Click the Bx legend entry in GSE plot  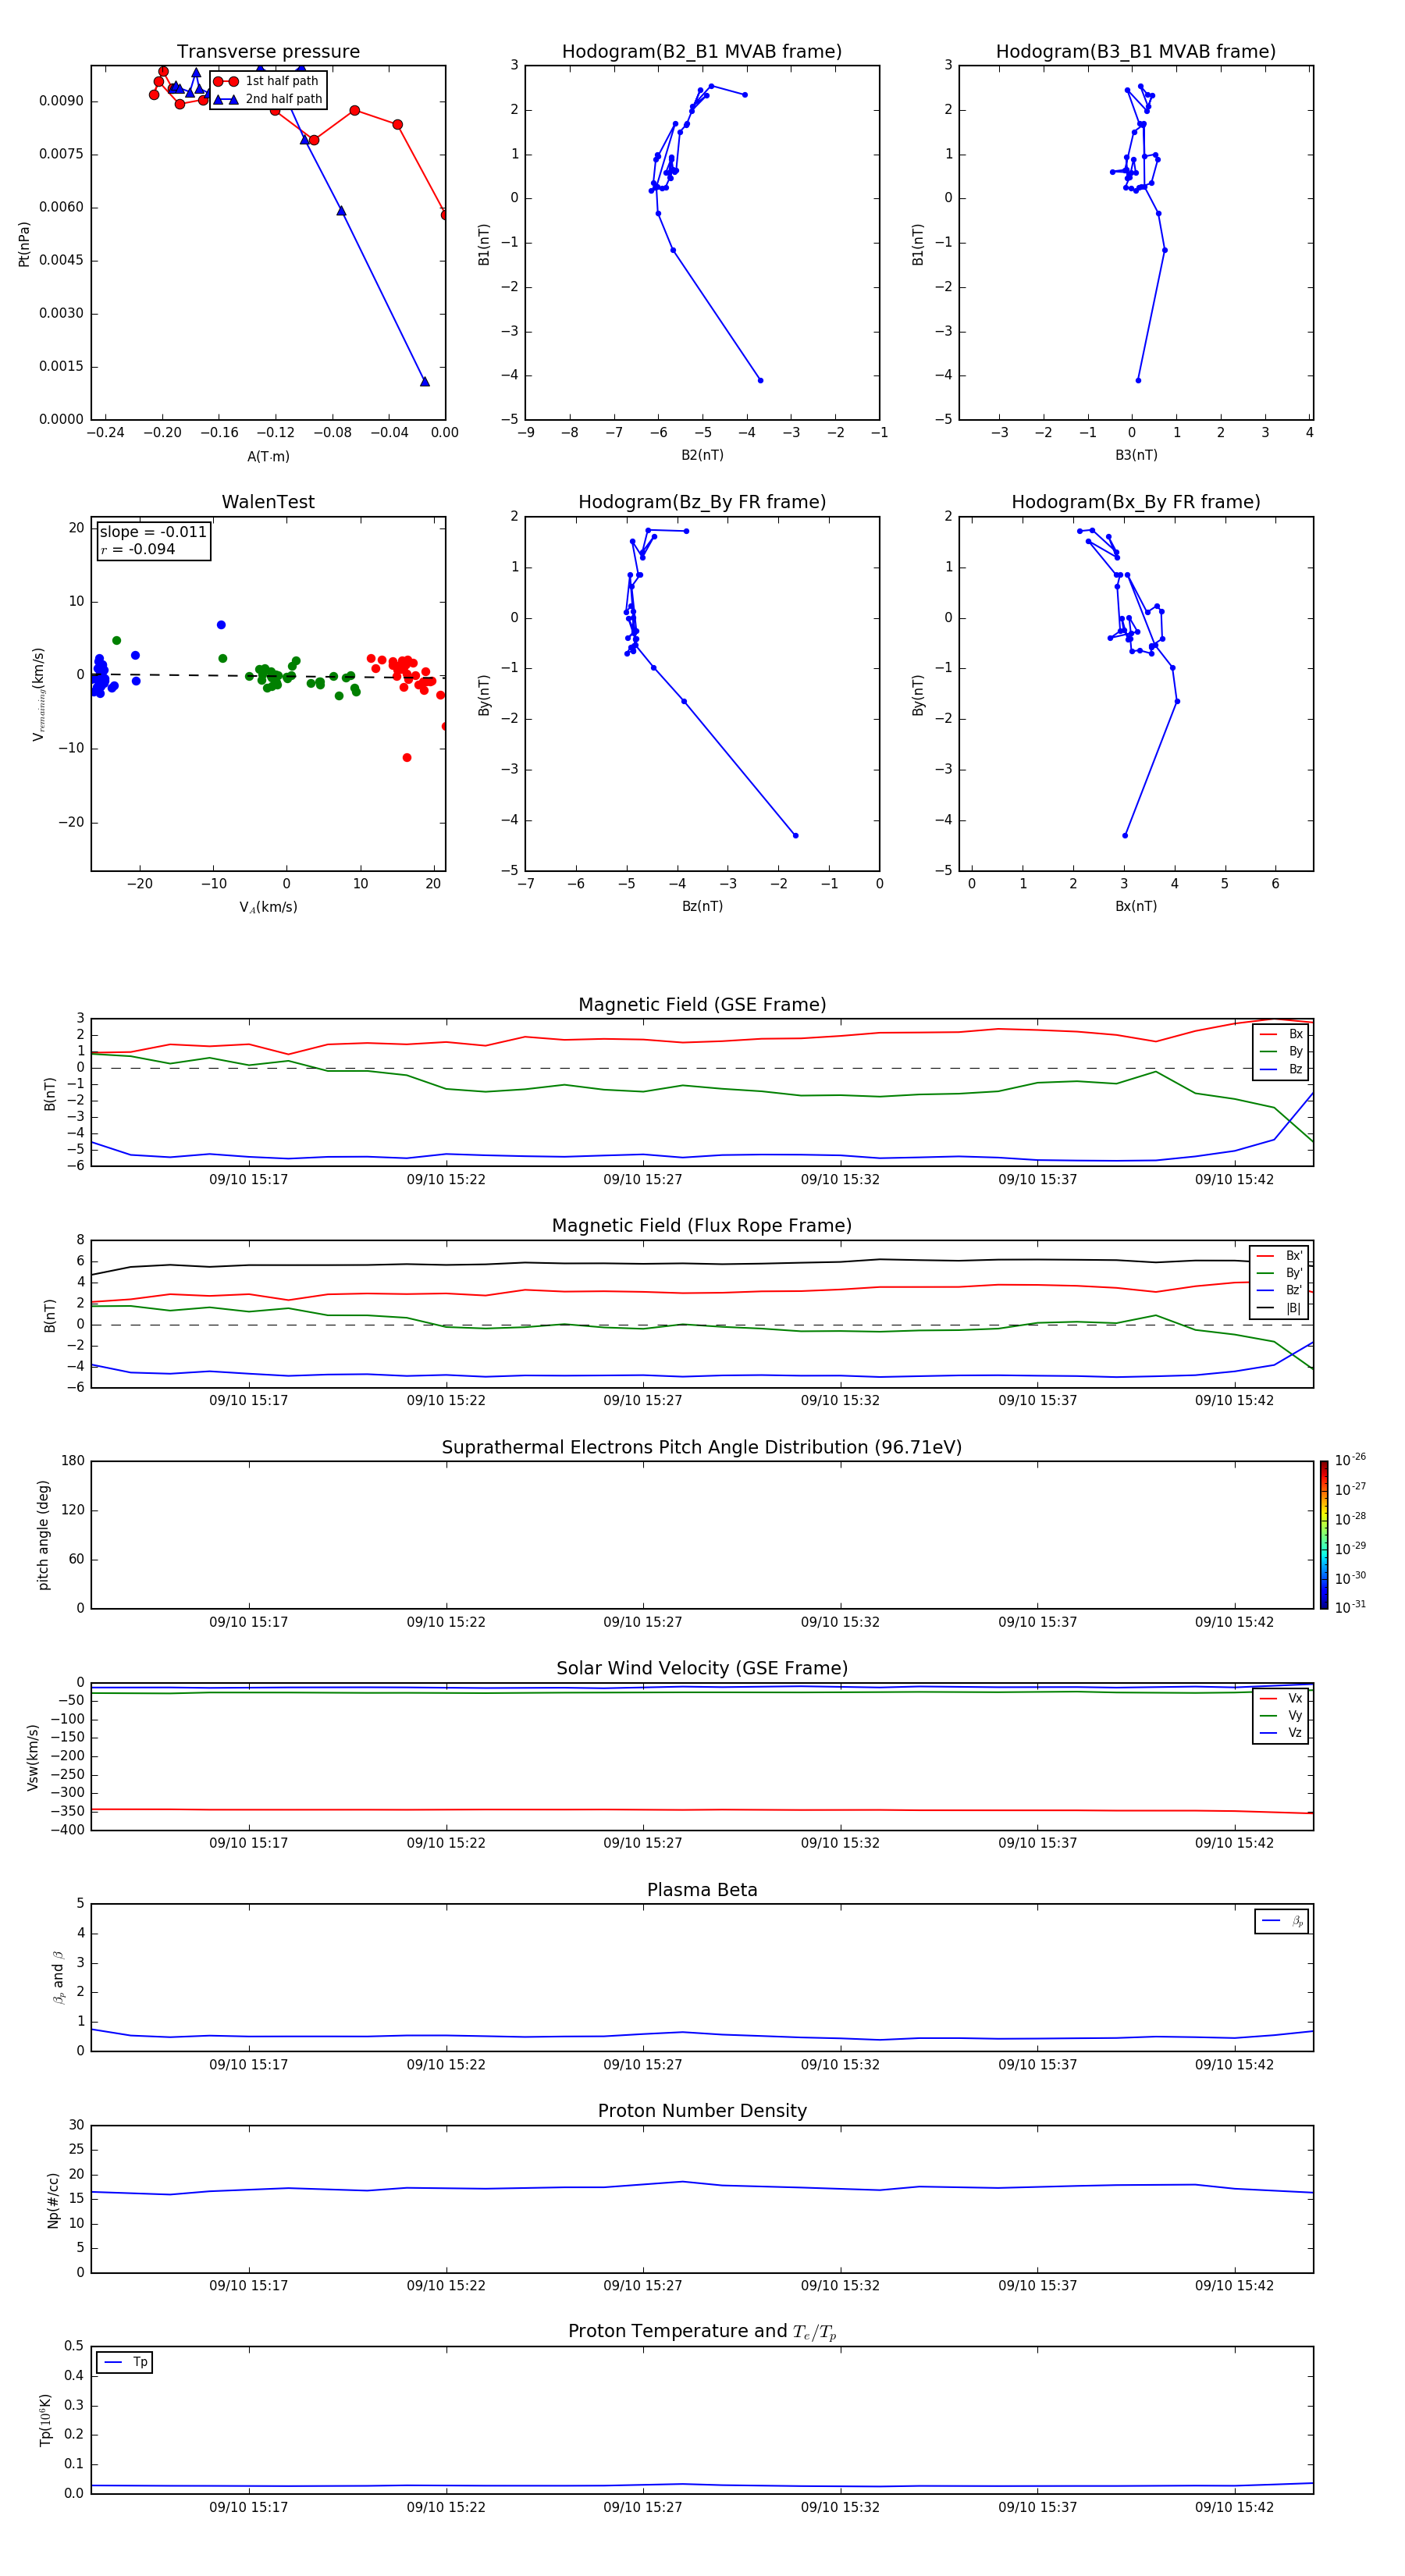[x=1281, y=1034]
